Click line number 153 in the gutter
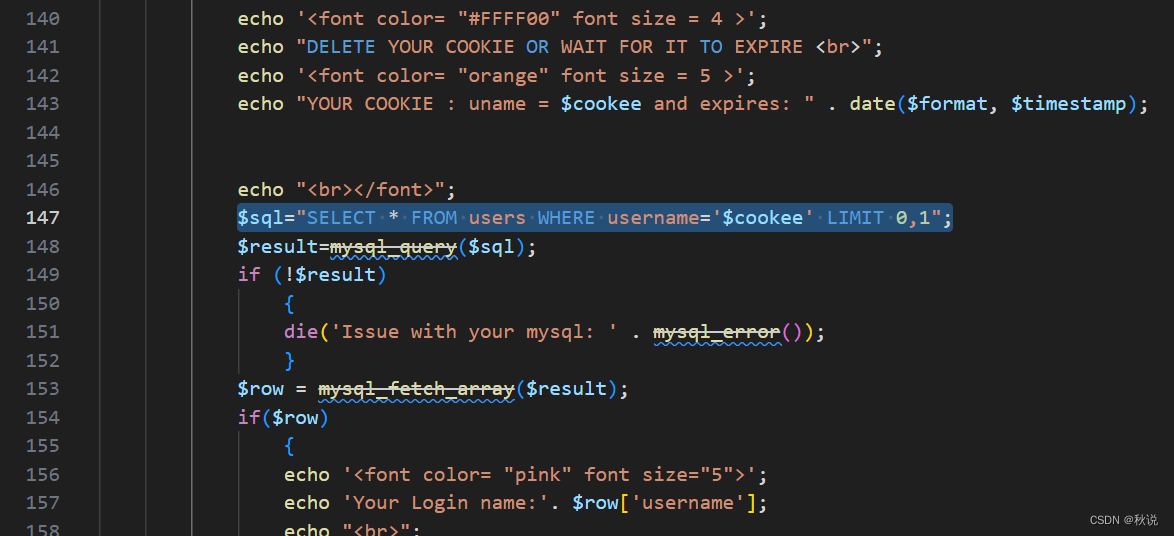1174x536 pixels. tap(43, 389)
